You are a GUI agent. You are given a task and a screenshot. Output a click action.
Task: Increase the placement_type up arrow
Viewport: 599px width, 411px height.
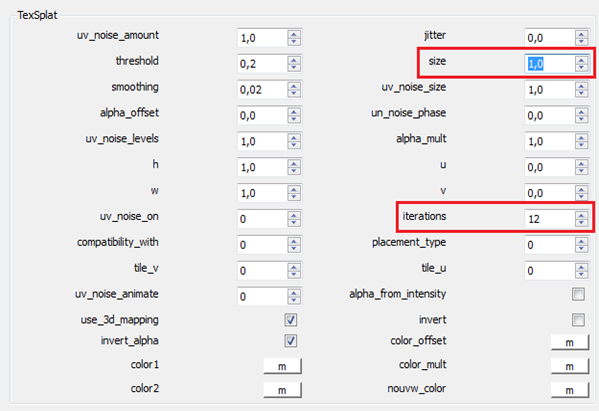pyautogui.click(x=581, y=241)
